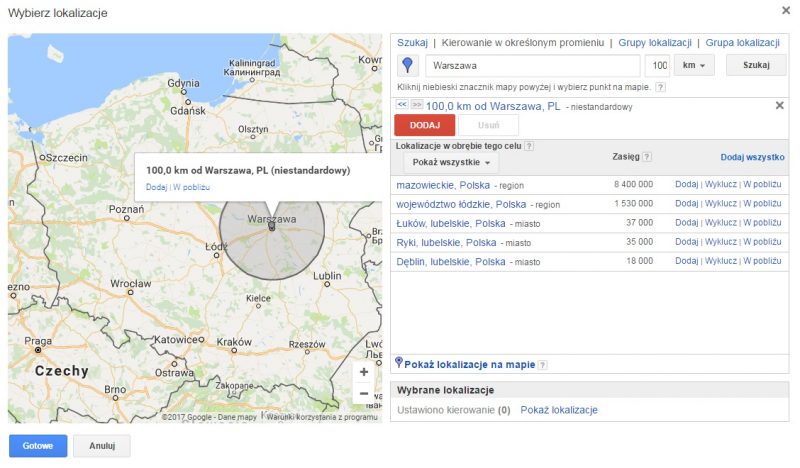Click Dodaj wszystko link
The height and width of the screenshot is (468, 800).
[752, 157]
